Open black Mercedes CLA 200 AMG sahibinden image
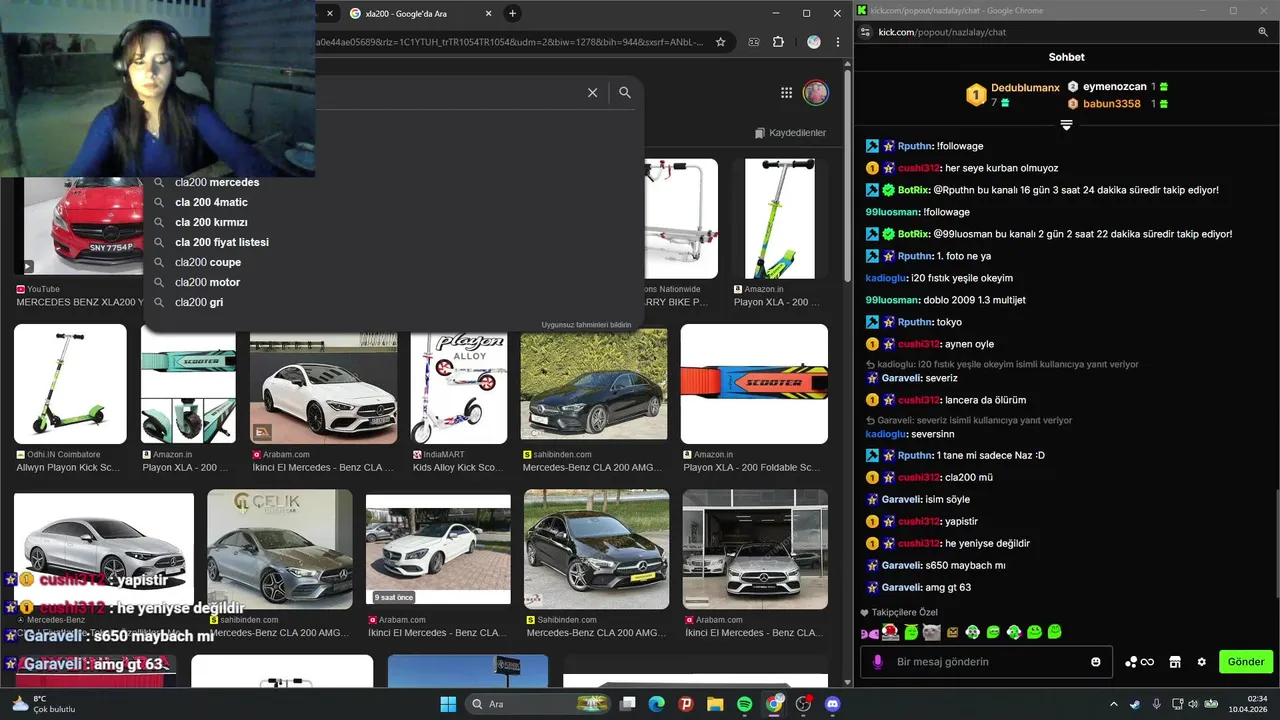The width and height of the screenshot is (1280, 720). click(x=594, y=384)
